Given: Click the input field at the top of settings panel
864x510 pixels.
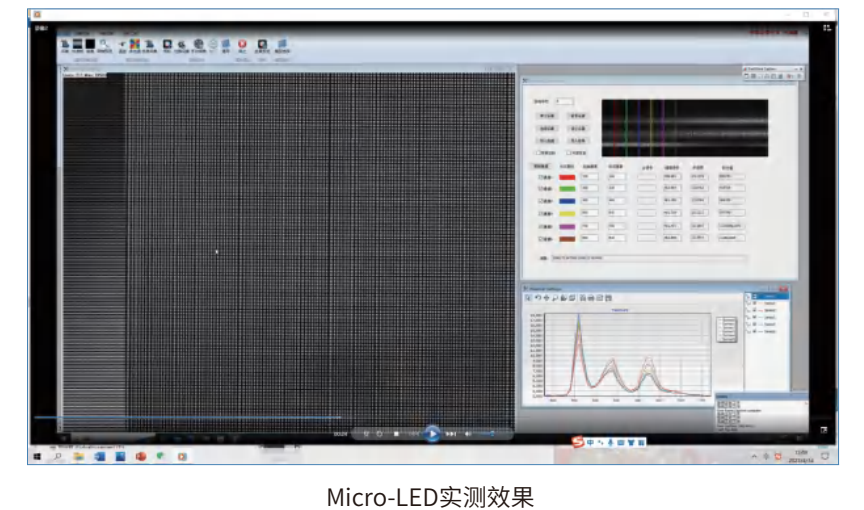Looking at the screenshot, I should [x=563, y=101].
